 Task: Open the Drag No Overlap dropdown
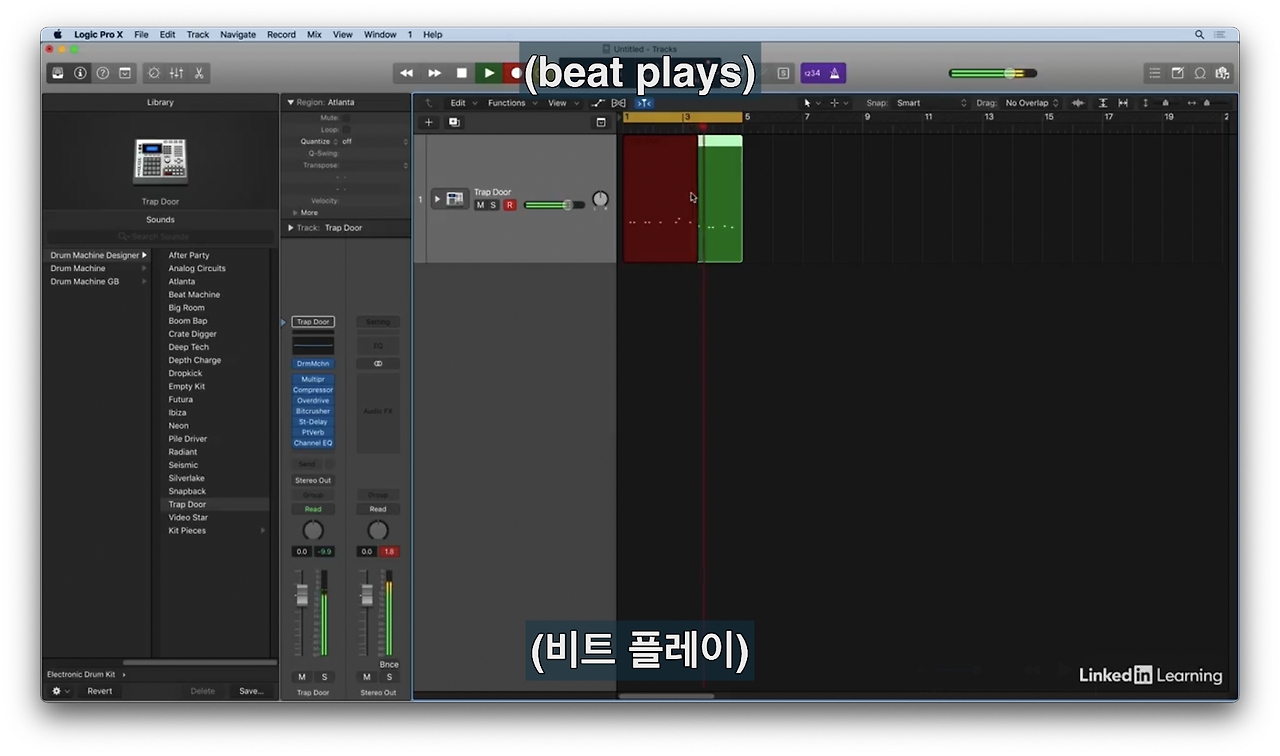click(x=1032, y=103)
